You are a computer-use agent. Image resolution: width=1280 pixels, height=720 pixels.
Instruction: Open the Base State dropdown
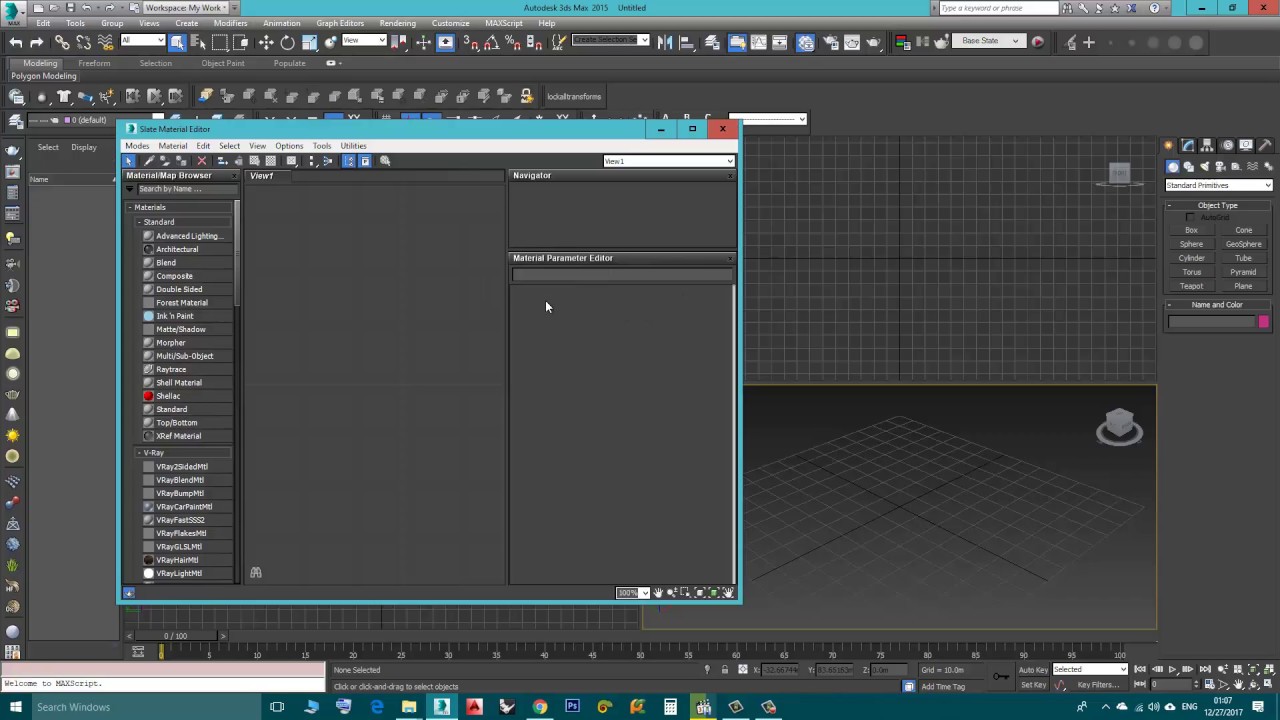click(x=988, y=41)
